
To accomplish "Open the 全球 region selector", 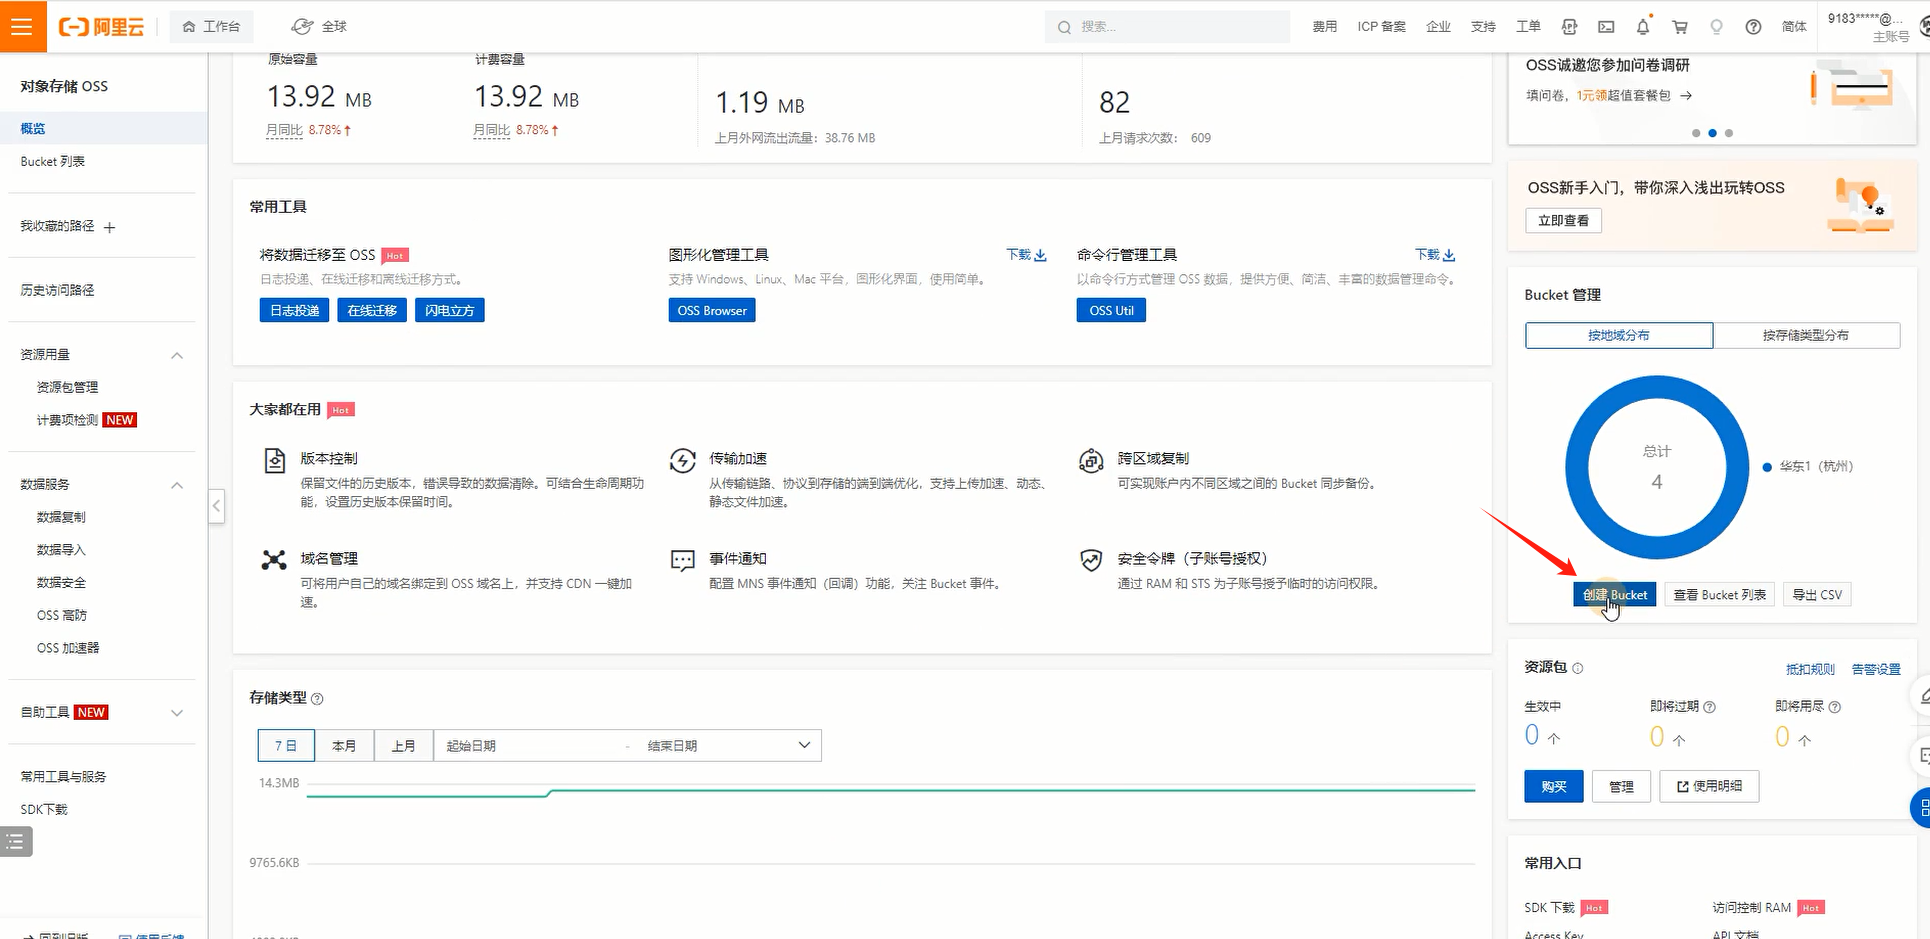I will point(319,27).
